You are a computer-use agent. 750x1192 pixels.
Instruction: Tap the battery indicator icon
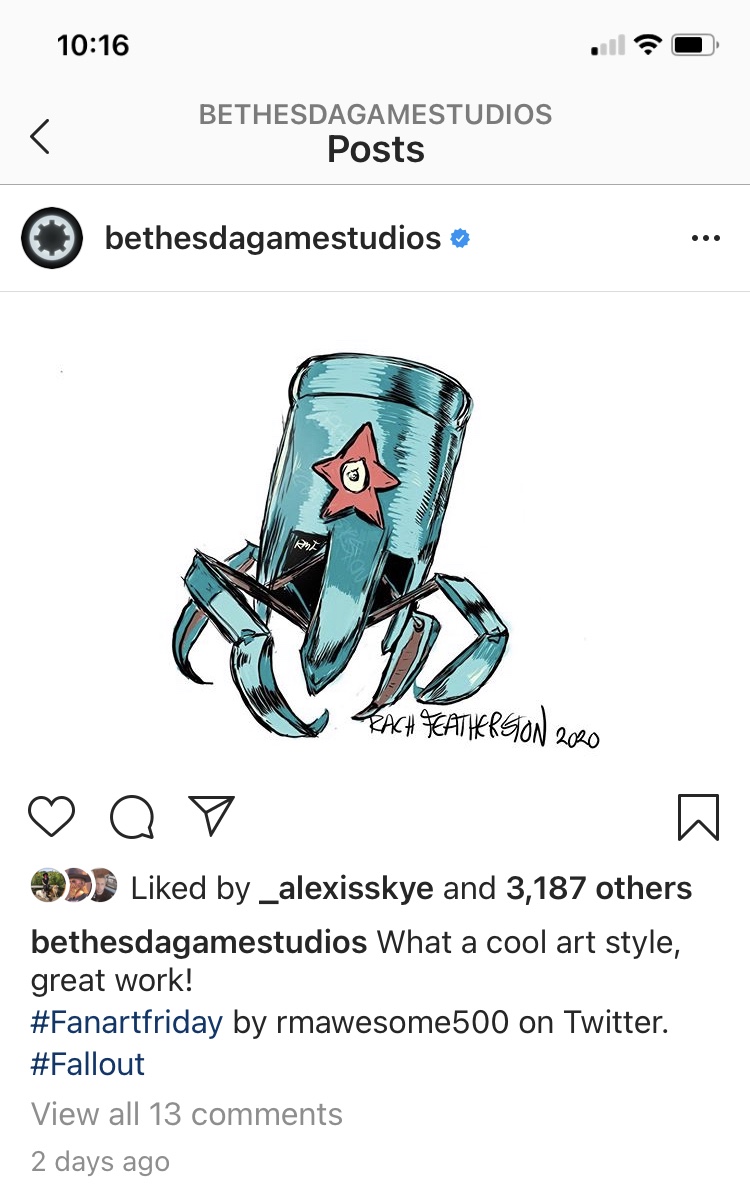click(695, 45)
